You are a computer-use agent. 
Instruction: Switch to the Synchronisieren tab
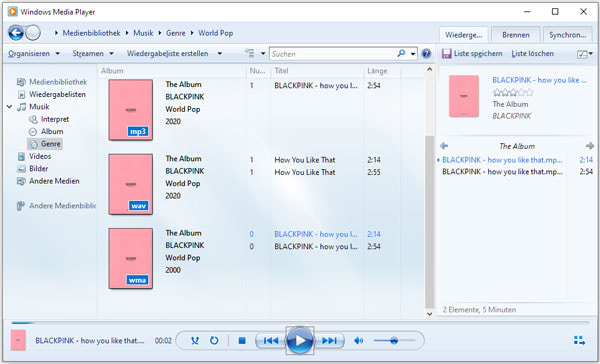pyautogui.click(x=567, y=35)
